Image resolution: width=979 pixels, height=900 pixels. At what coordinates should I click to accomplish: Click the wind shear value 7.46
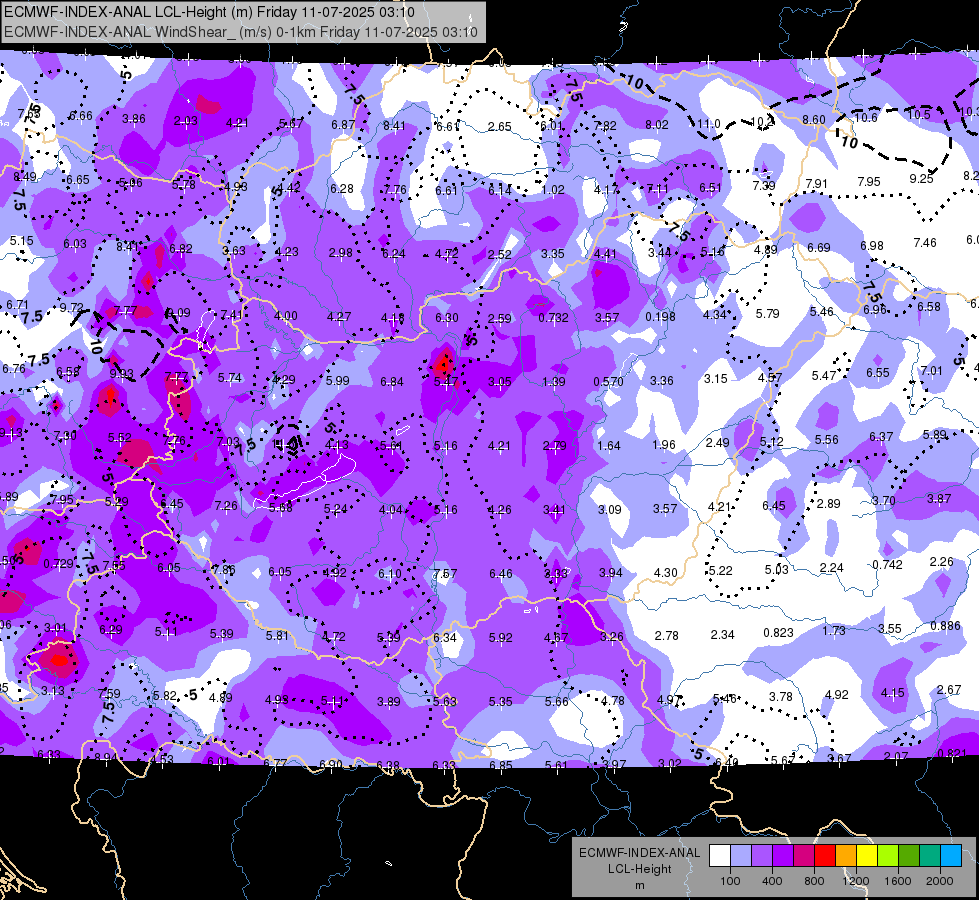click(925, 242)
